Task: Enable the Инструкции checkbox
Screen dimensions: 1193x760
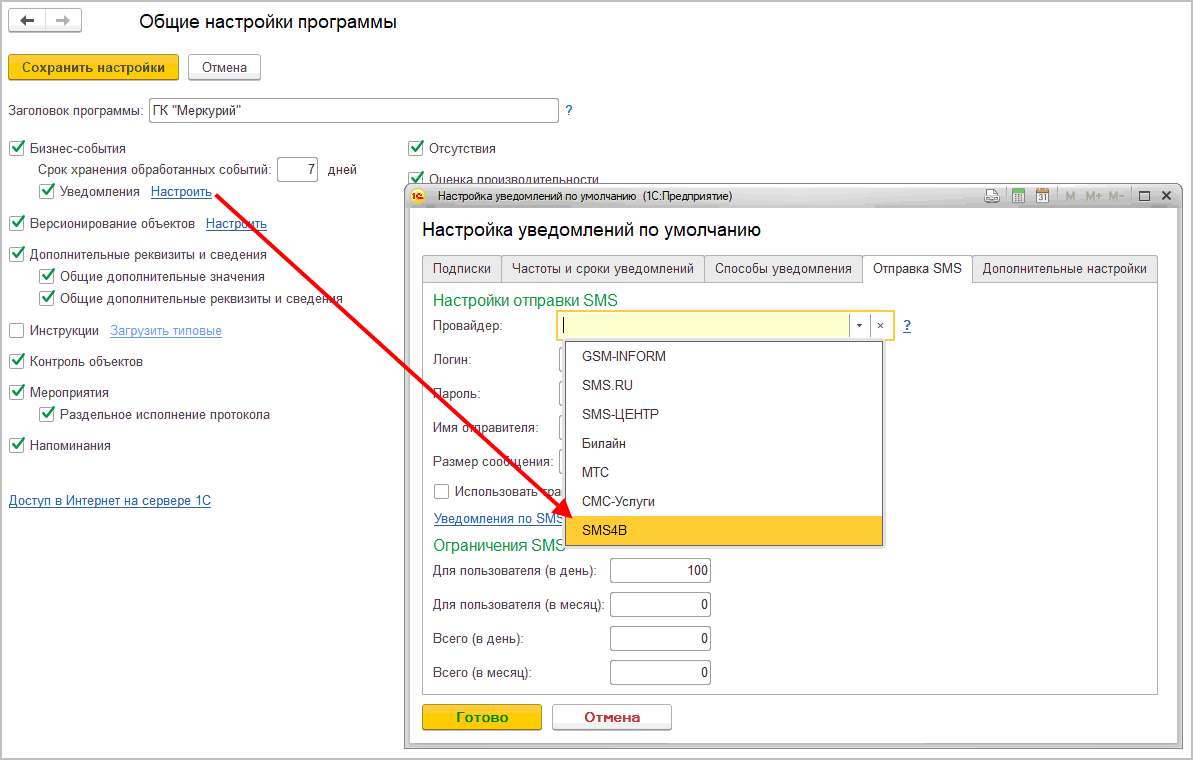Action: coord(17,330)
